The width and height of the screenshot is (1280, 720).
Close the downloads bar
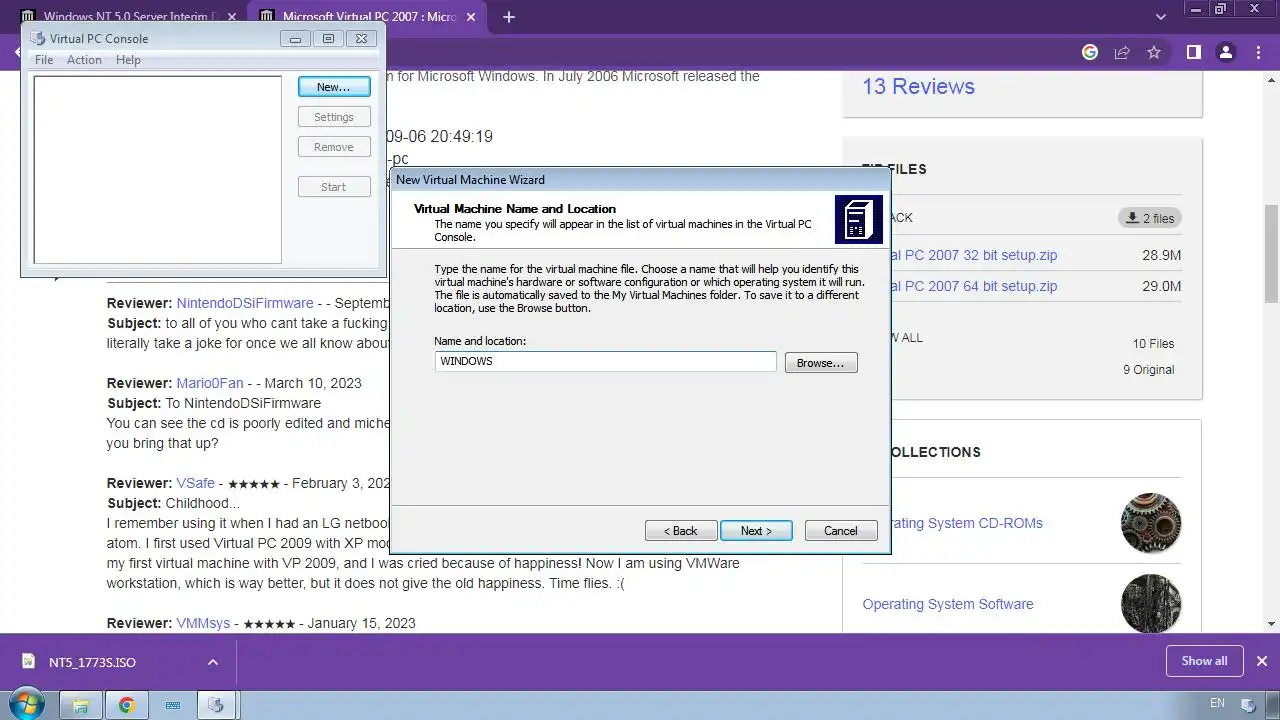click(1262, 661)
